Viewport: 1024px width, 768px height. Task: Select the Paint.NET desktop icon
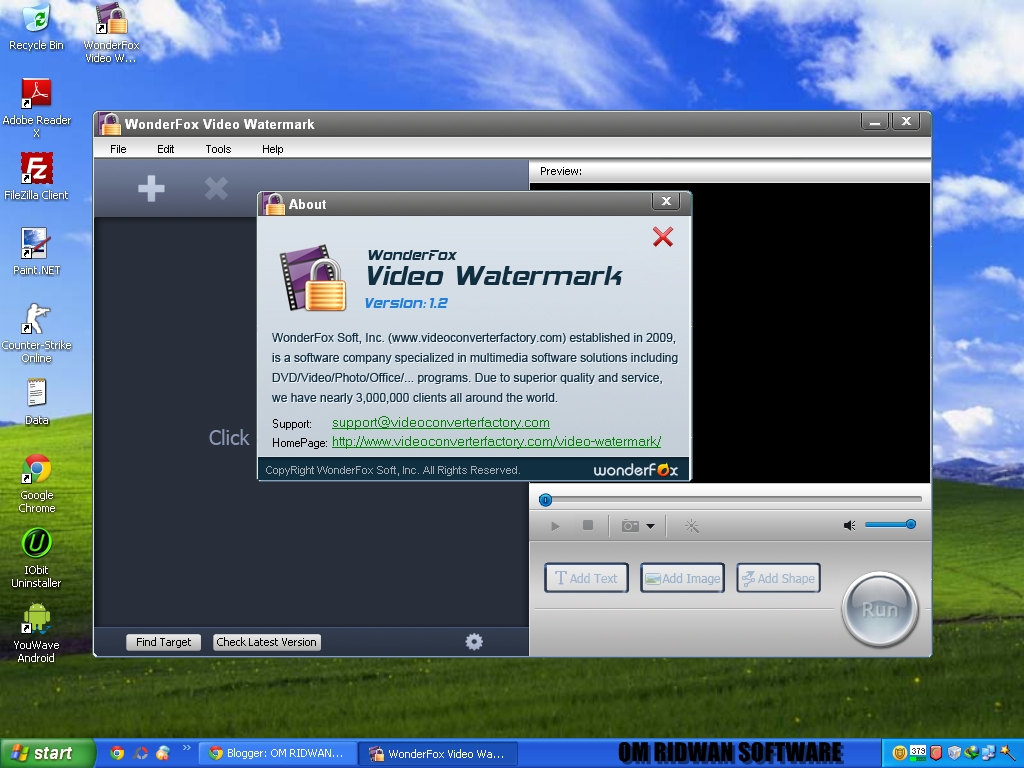[37, 251]
